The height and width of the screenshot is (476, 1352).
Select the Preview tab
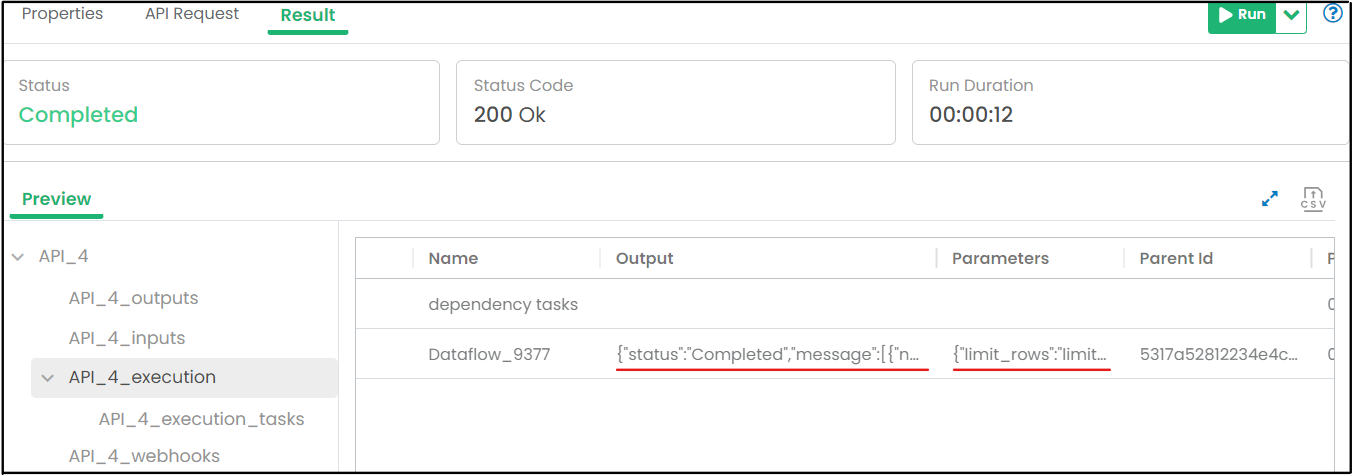tap(57, 199)
